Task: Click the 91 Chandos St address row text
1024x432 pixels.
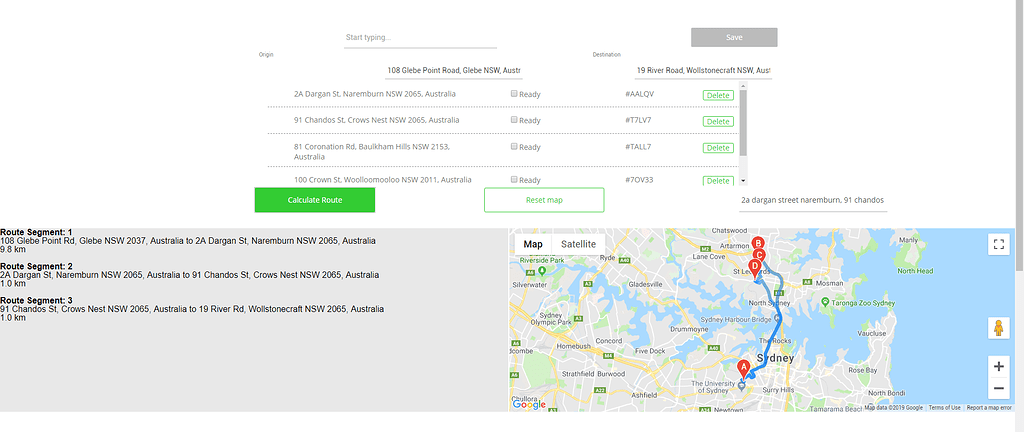Action: [377, 120]
